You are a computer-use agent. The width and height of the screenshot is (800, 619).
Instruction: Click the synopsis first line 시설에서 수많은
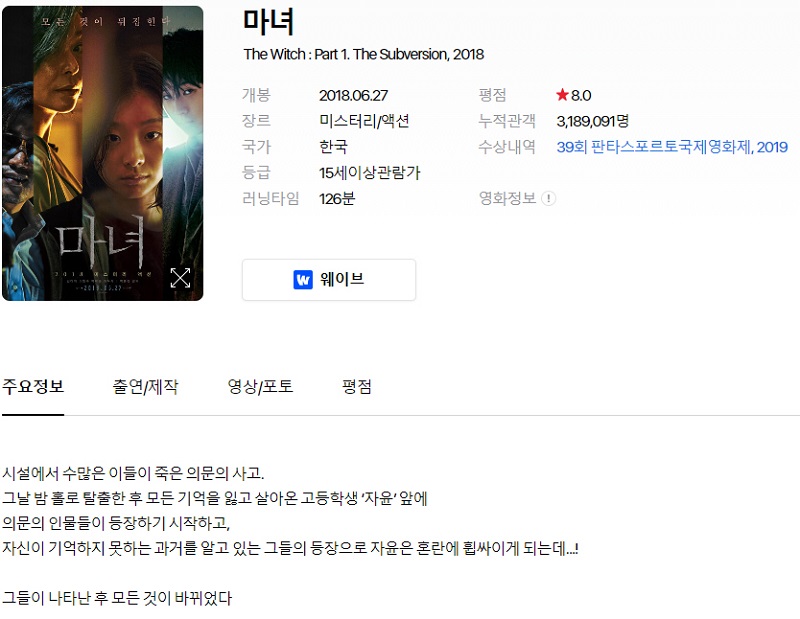pyautogui.click(x=133, y=473)
